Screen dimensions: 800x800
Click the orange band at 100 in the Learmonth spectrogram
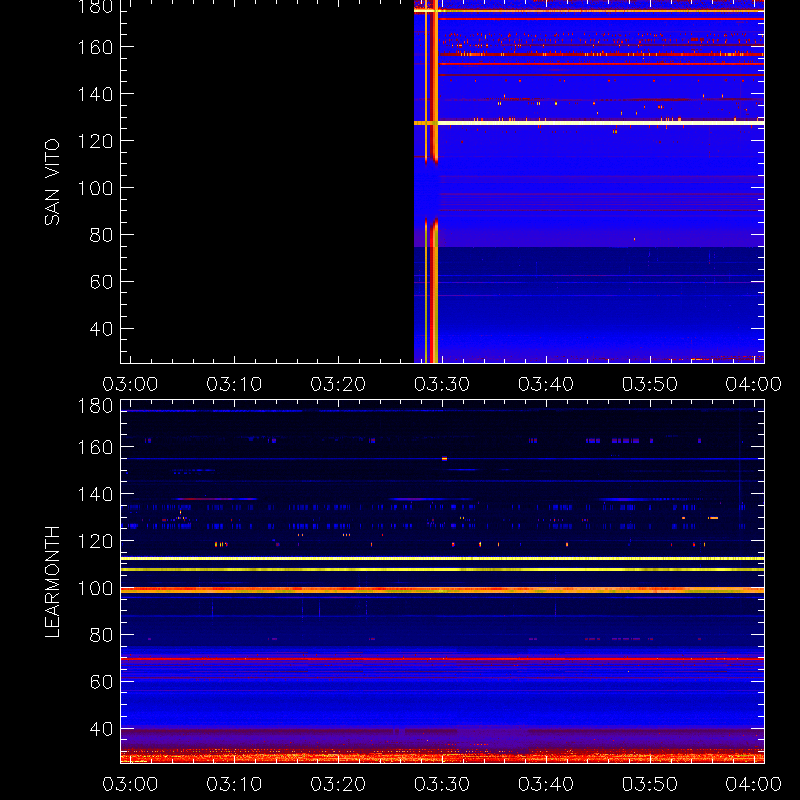tap(442, 590)
